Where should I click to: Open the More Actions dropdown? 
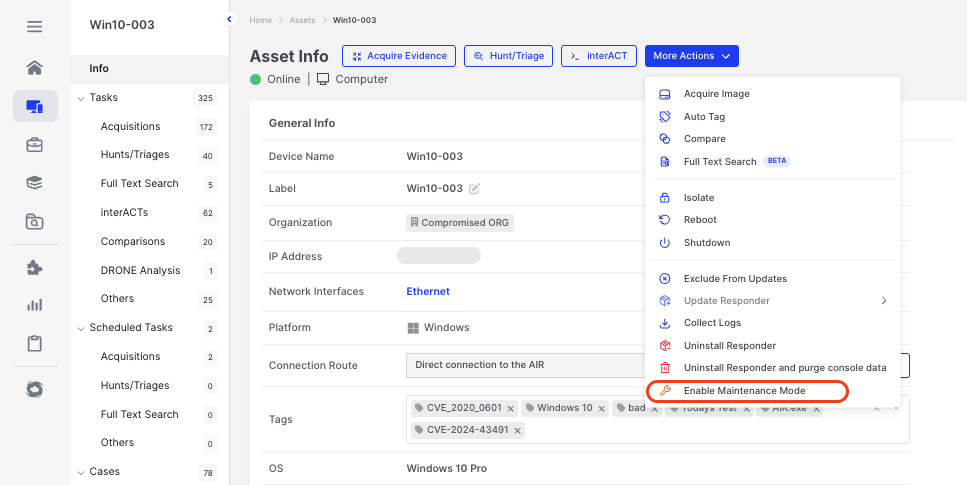tap(691, 56)
